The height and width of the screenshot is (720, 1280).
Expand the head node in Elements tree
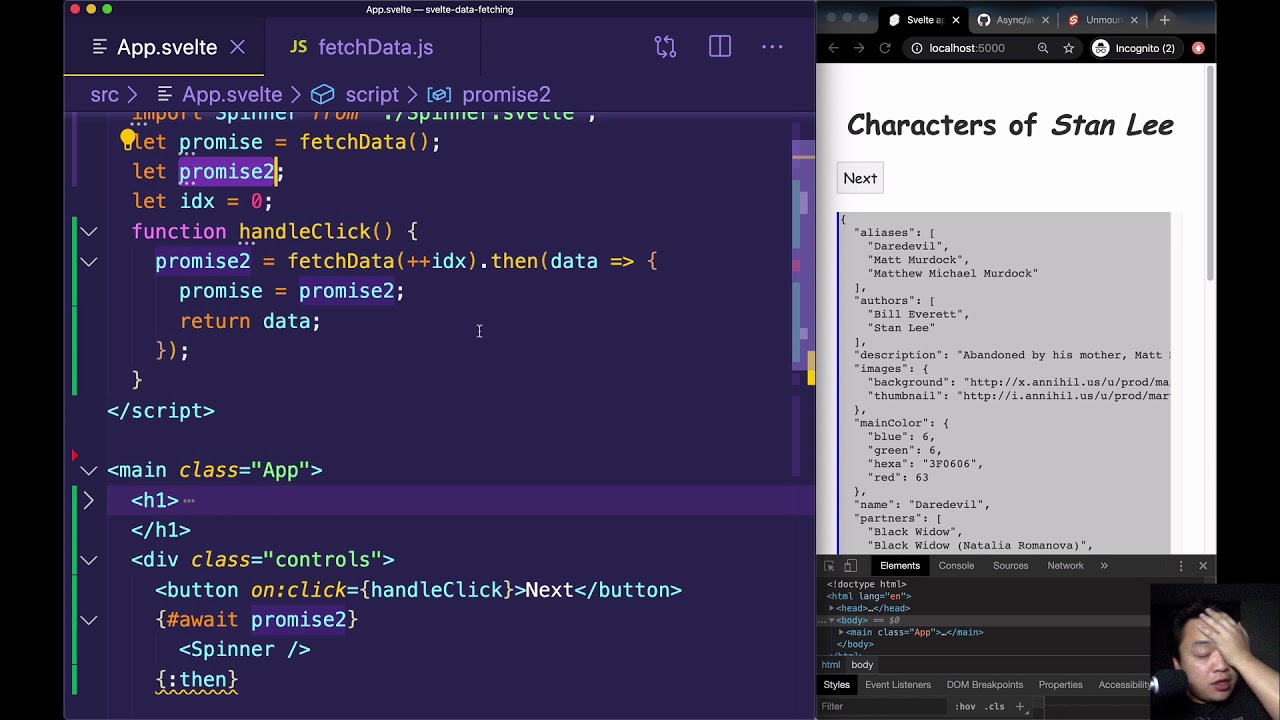click(831, 608)
